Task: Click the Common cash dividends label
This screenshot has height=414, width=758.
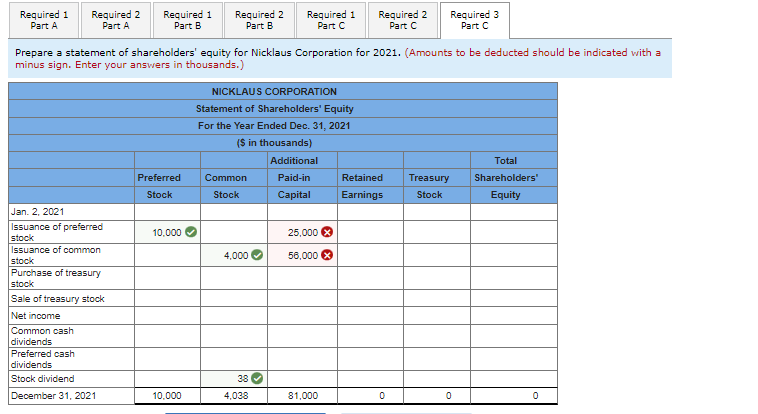Action: coord(43,336)
